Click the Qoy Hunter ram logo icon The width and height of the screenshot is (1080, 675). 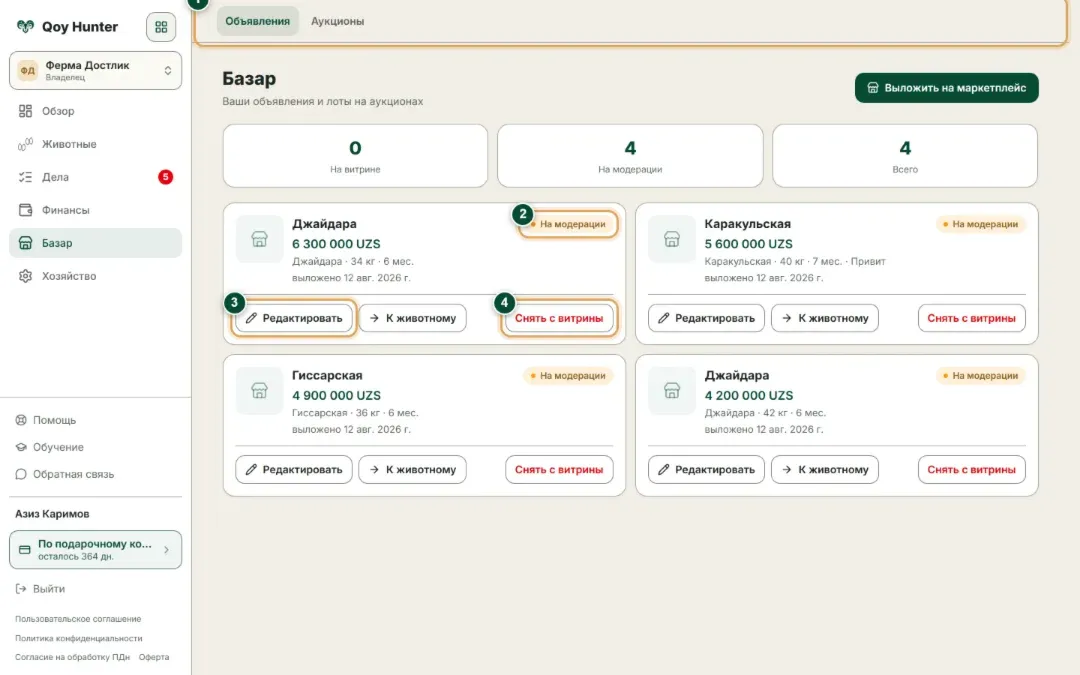click(25, 27)
